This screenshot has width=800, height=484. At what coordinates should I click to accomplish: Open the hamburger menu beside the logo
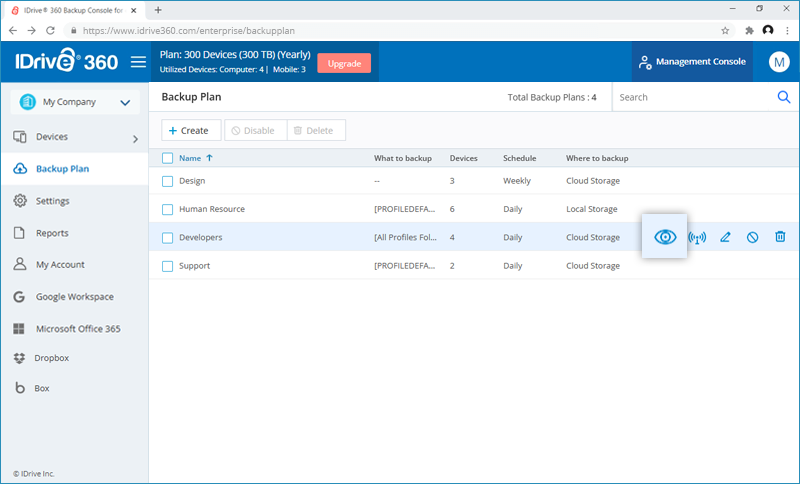[x=138, y=62]
